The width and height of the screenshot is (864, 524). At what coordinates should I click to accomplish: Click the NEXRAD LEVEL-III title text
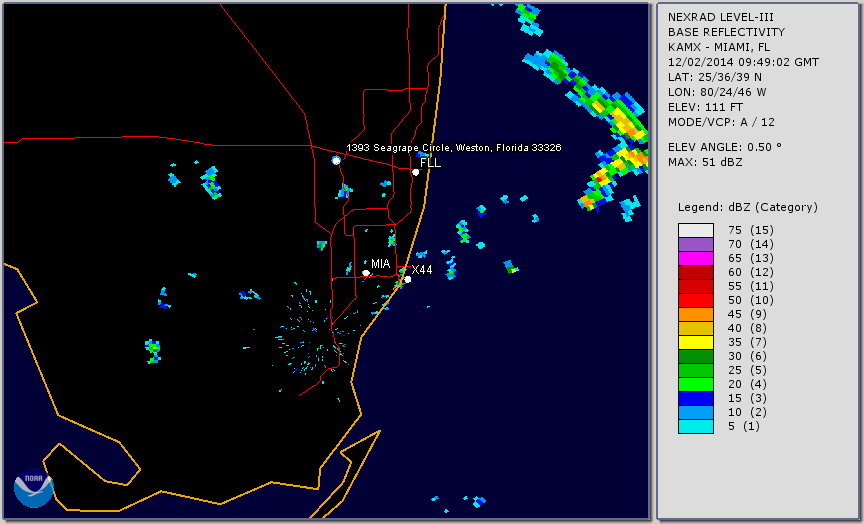(721, 18)
